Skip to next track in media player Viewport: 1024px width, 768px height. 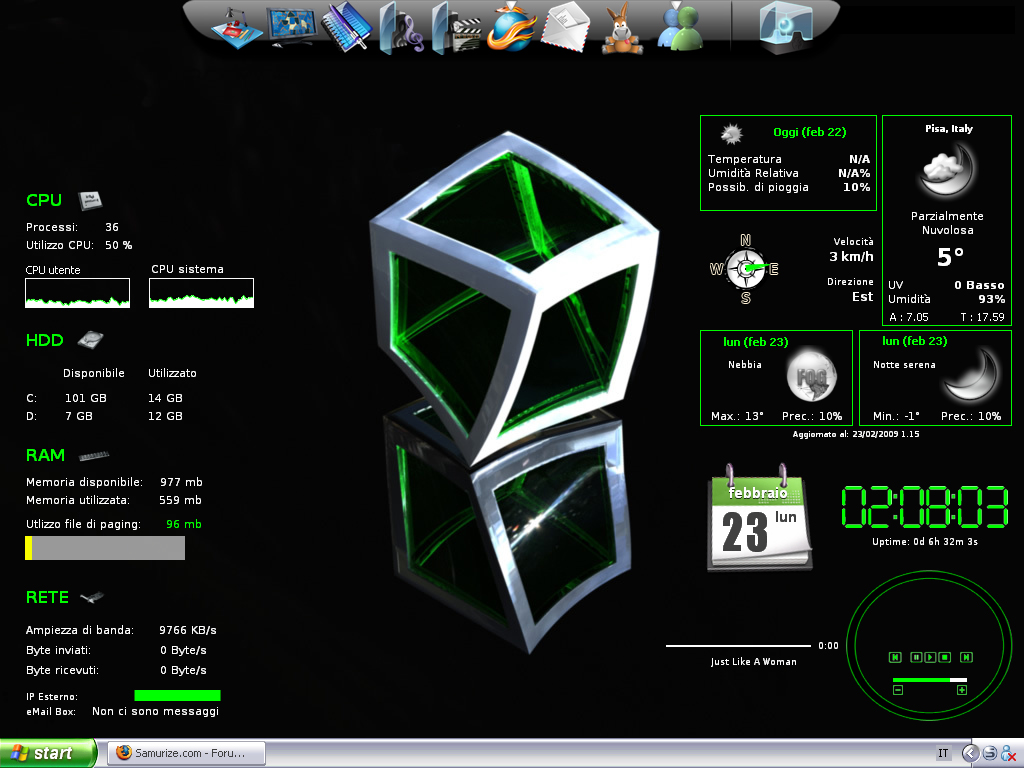tap(967, 657)
